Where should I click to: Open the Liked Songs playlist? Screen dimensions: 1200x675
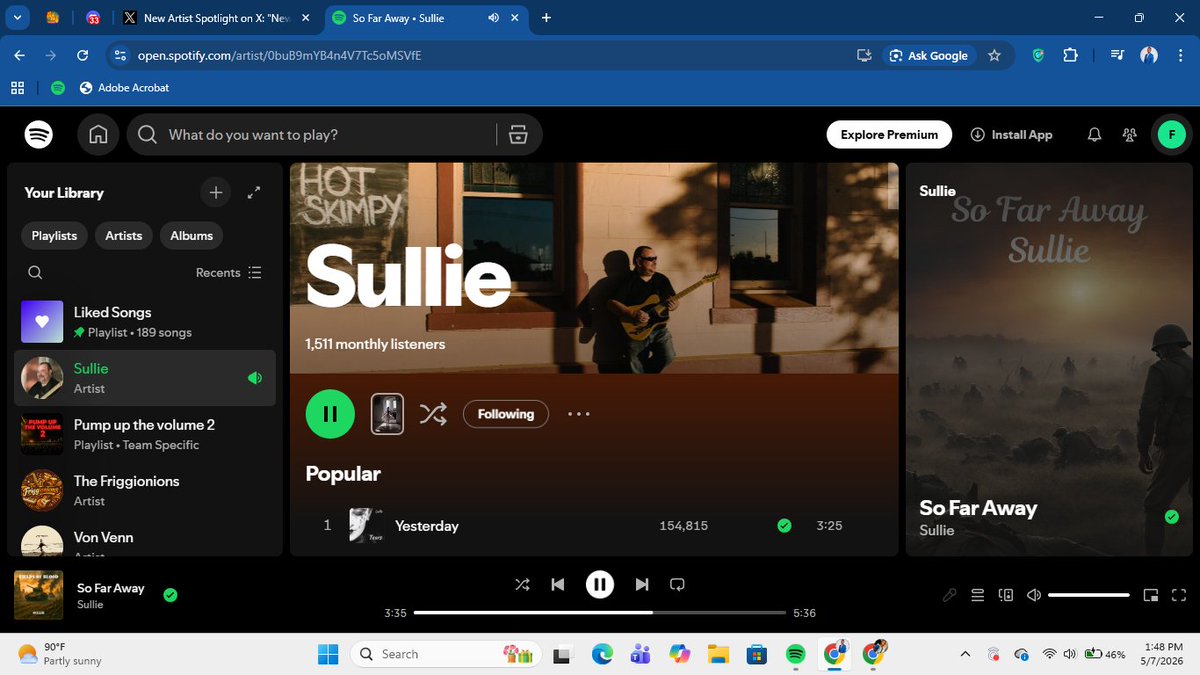pos(145,322)
